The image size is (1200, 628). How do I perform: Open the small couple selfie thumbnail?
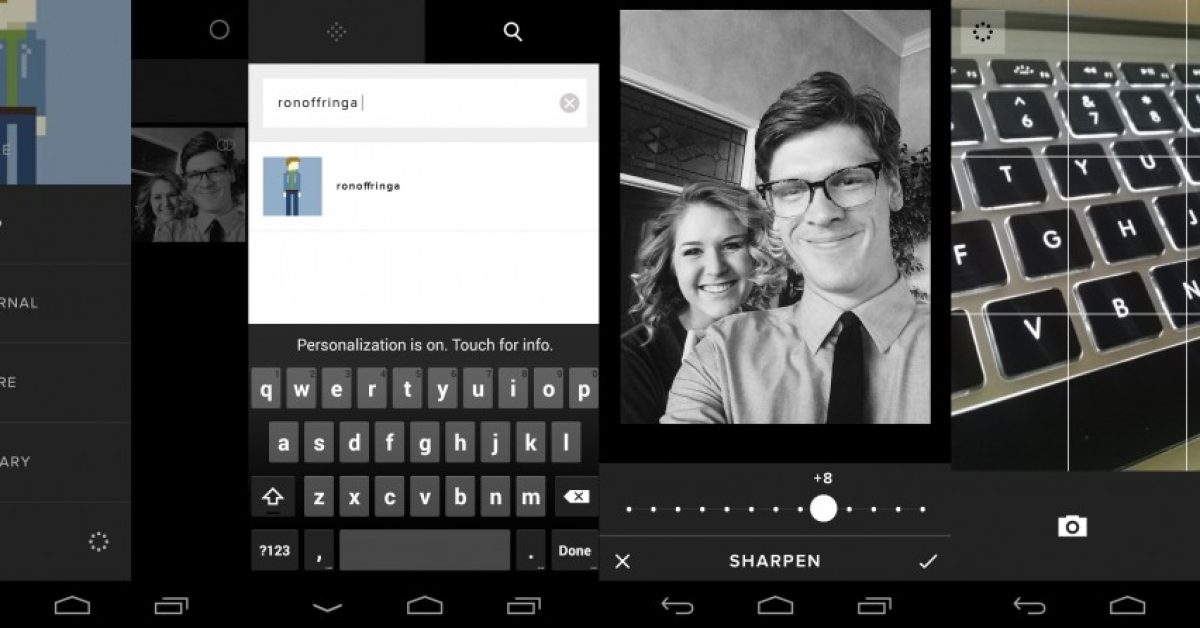(x=189, y=184)
